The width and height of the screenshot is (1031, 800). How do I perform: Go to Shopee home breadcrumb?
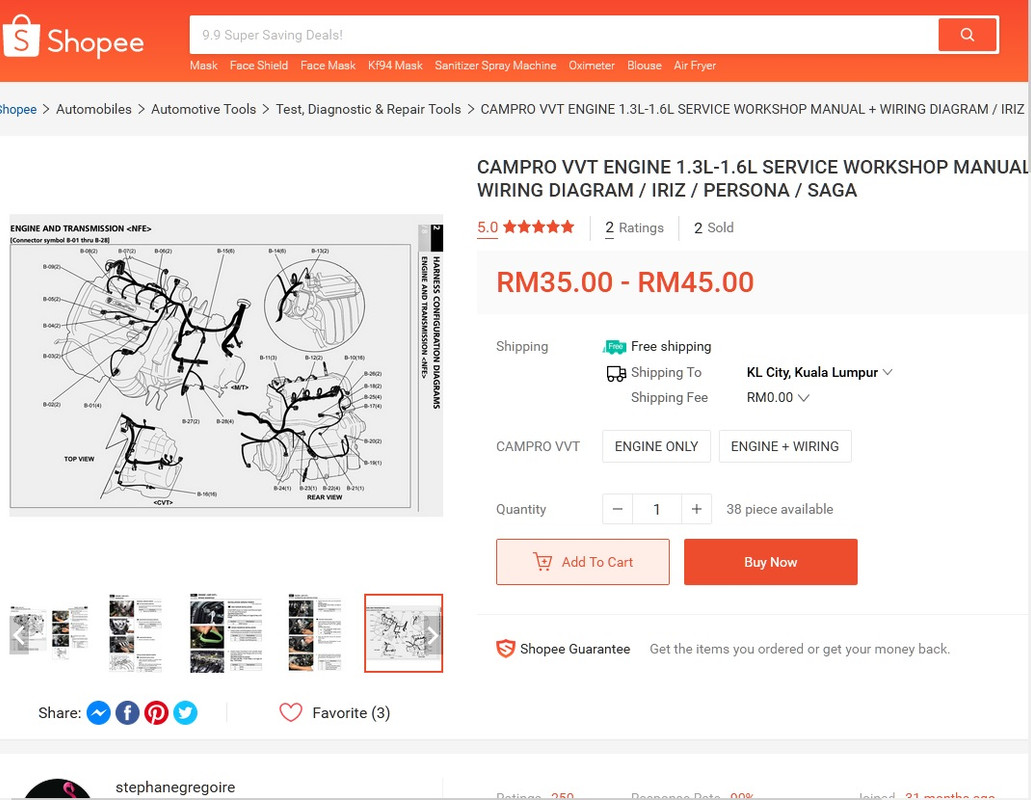[x=18, y=109]
